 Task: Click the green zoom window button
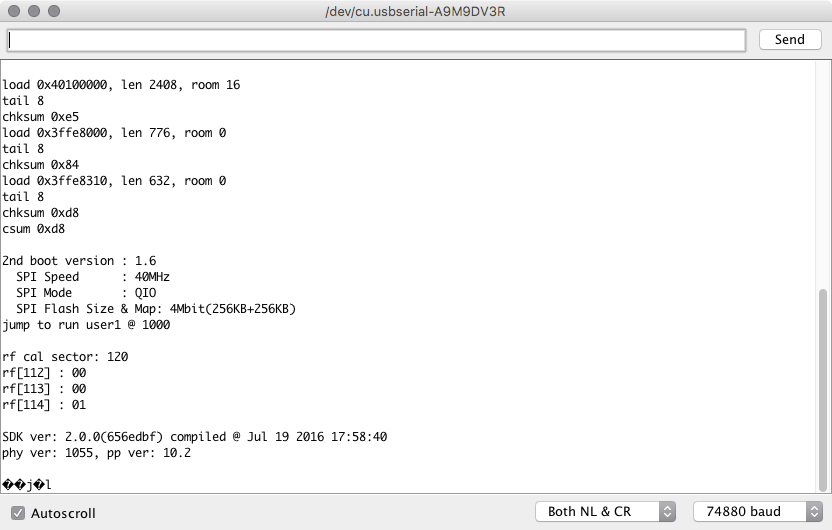(x=53, y=12)
